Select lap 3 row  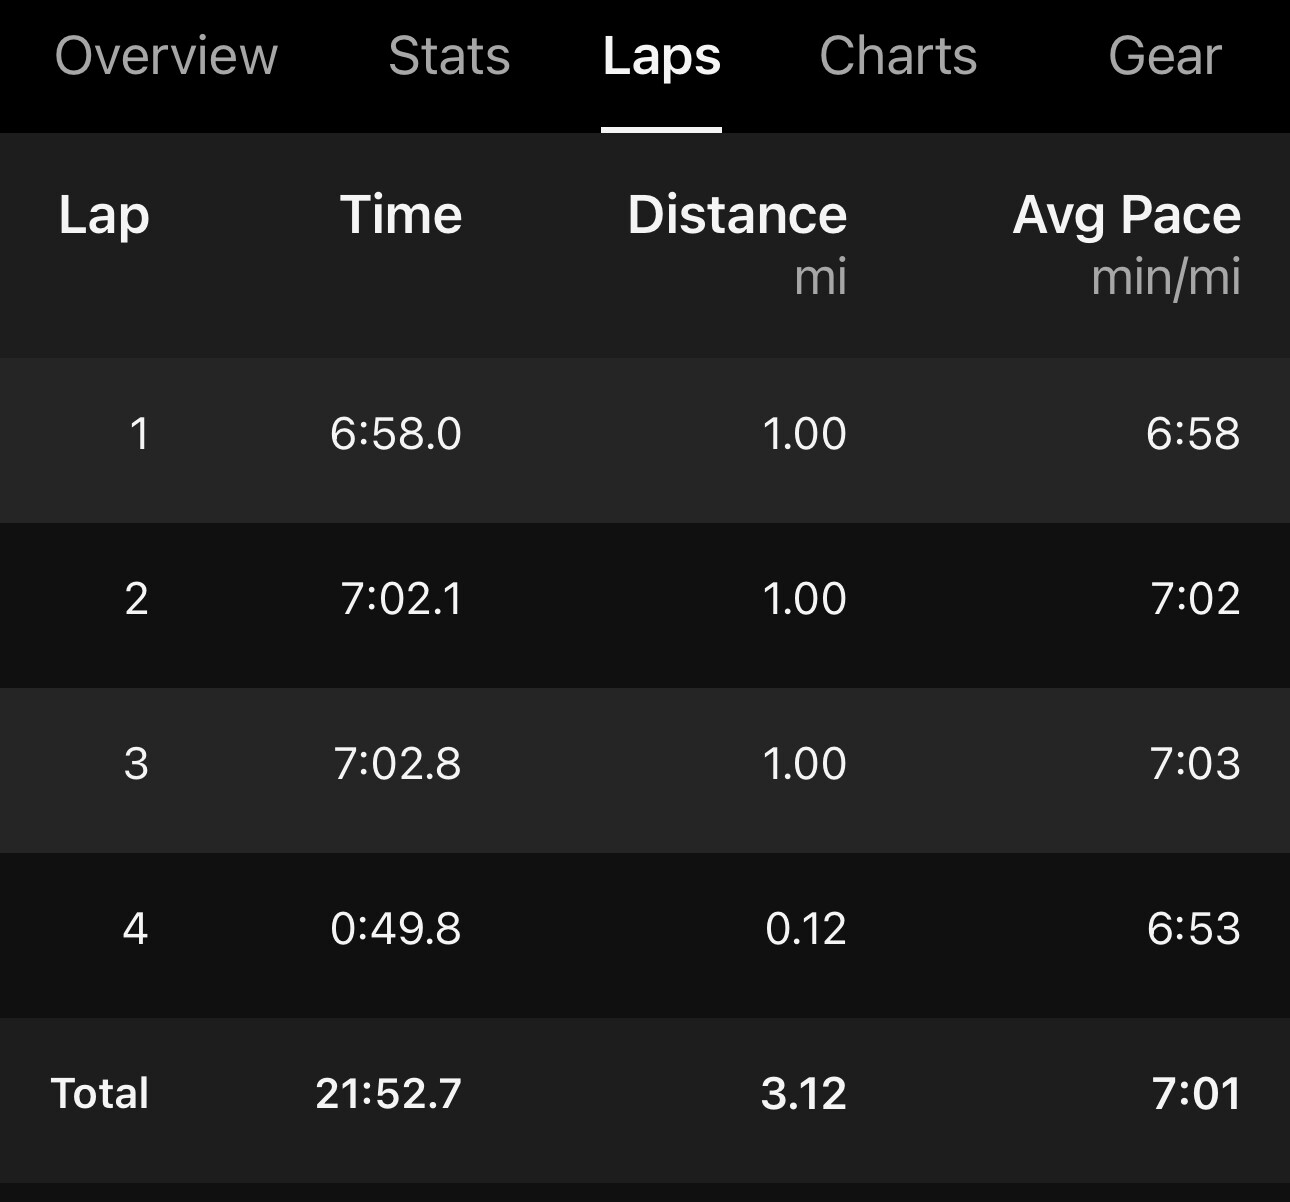[x=645, y=770]
